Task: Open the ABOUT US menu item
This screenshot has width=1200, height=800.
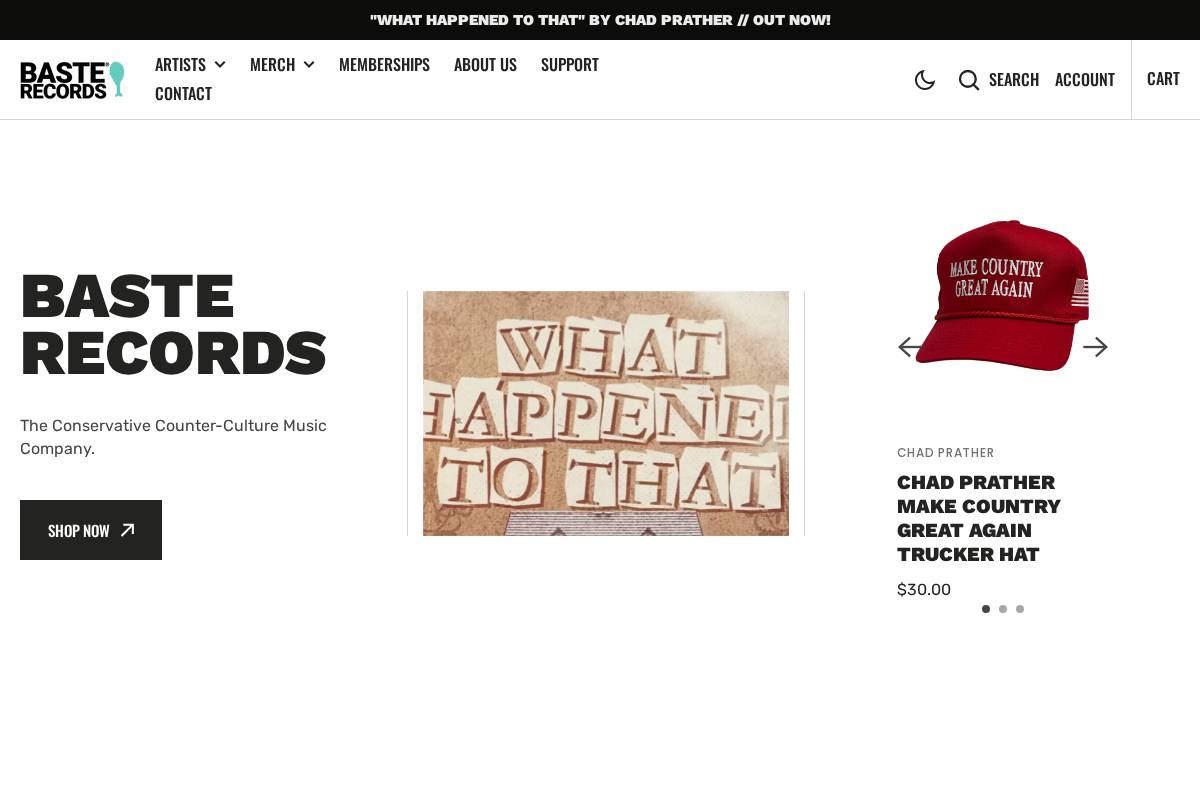Action: 485,64
